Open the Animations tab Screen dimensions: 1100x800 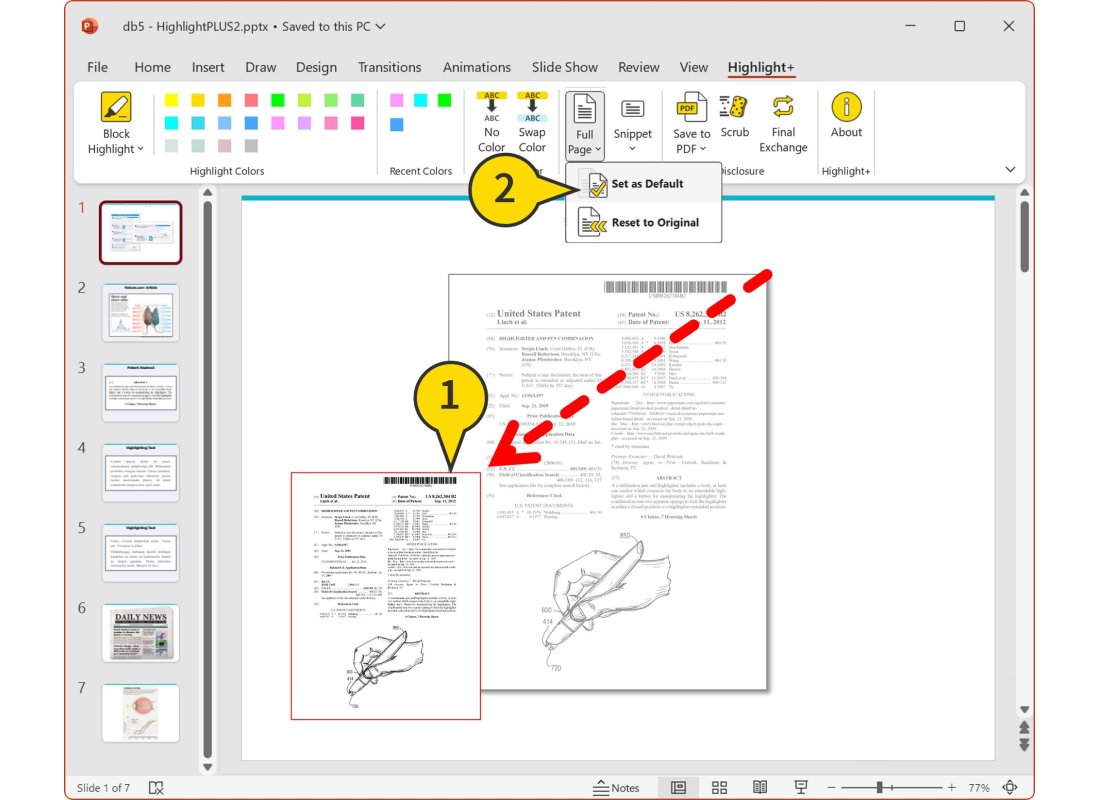pos(476,67)
